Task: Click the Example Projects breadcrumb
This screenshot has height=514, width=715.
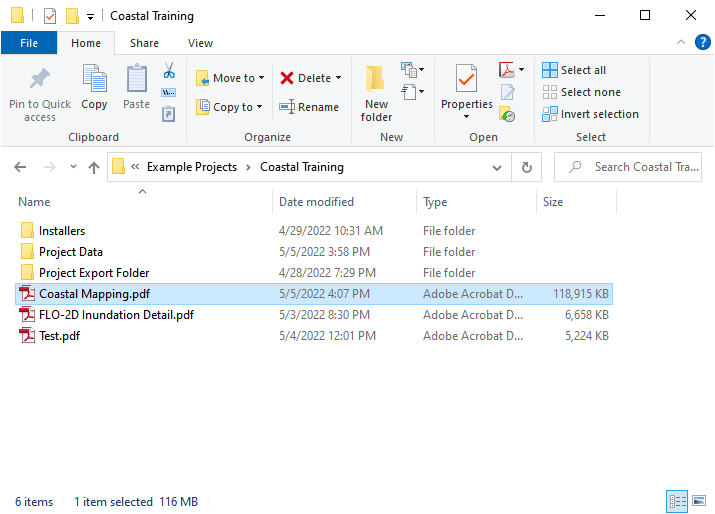Action: pyautogui.click(x=191, y=167)
